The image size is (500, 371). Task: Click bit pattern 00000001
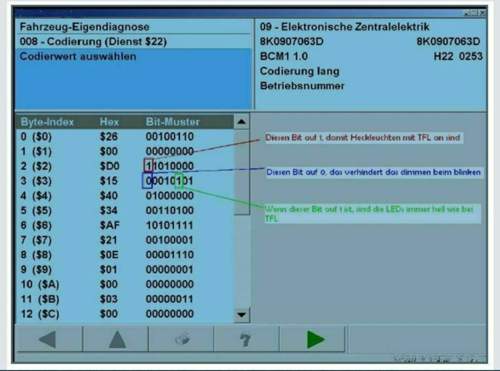(x=170, y=269)
